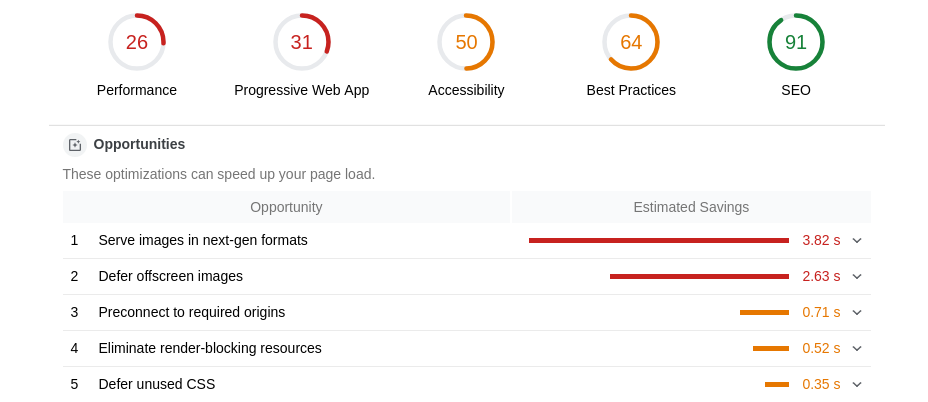Click the Performance score gauge showing 26
The width and height of the screenshot is (928, 402).
(137, 42)
